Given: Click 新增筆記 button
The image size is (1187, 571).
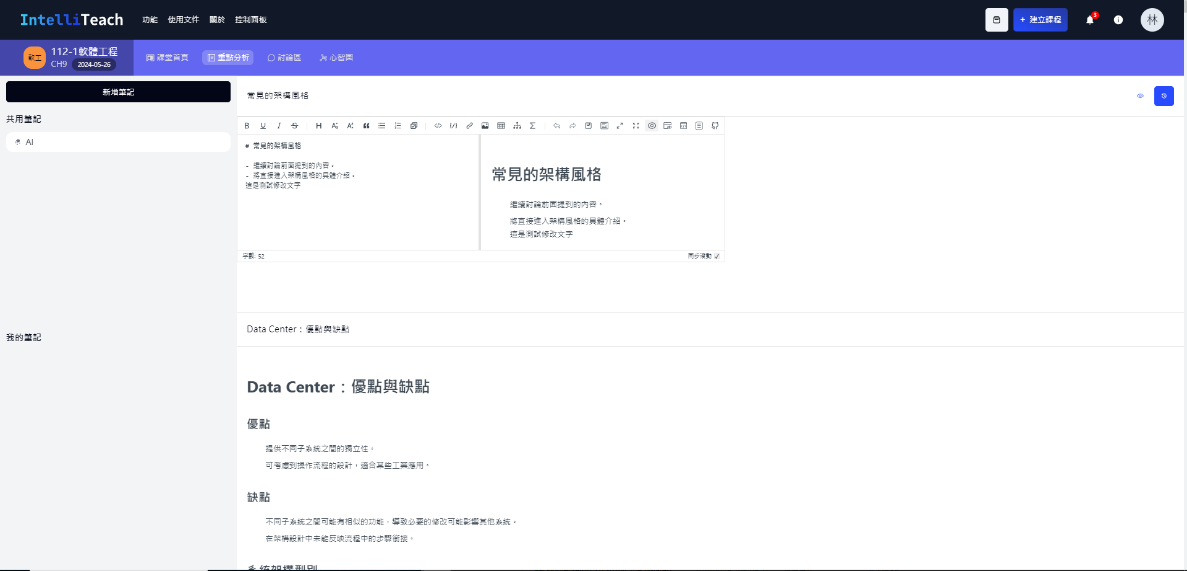Looking at the screenshot, I should (x=118, y=92).
